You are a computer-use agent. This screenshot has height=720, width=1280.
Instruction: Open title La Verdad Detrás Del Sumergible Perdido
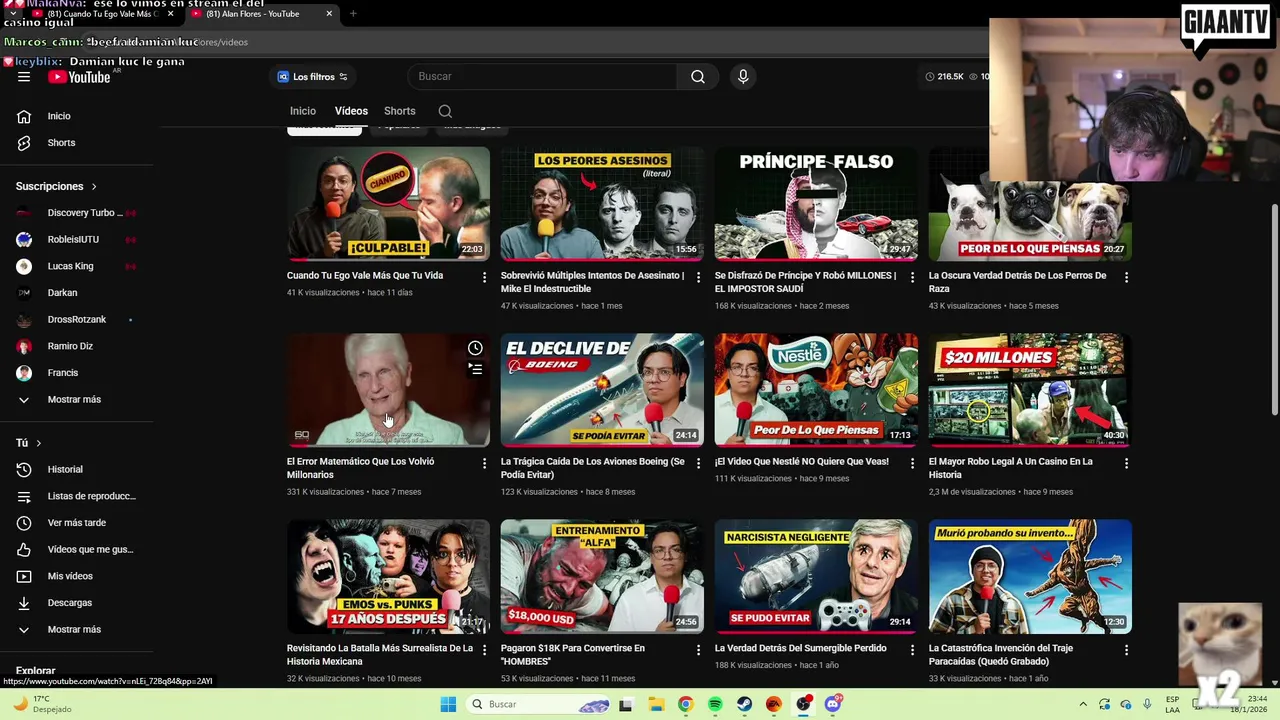800,648
